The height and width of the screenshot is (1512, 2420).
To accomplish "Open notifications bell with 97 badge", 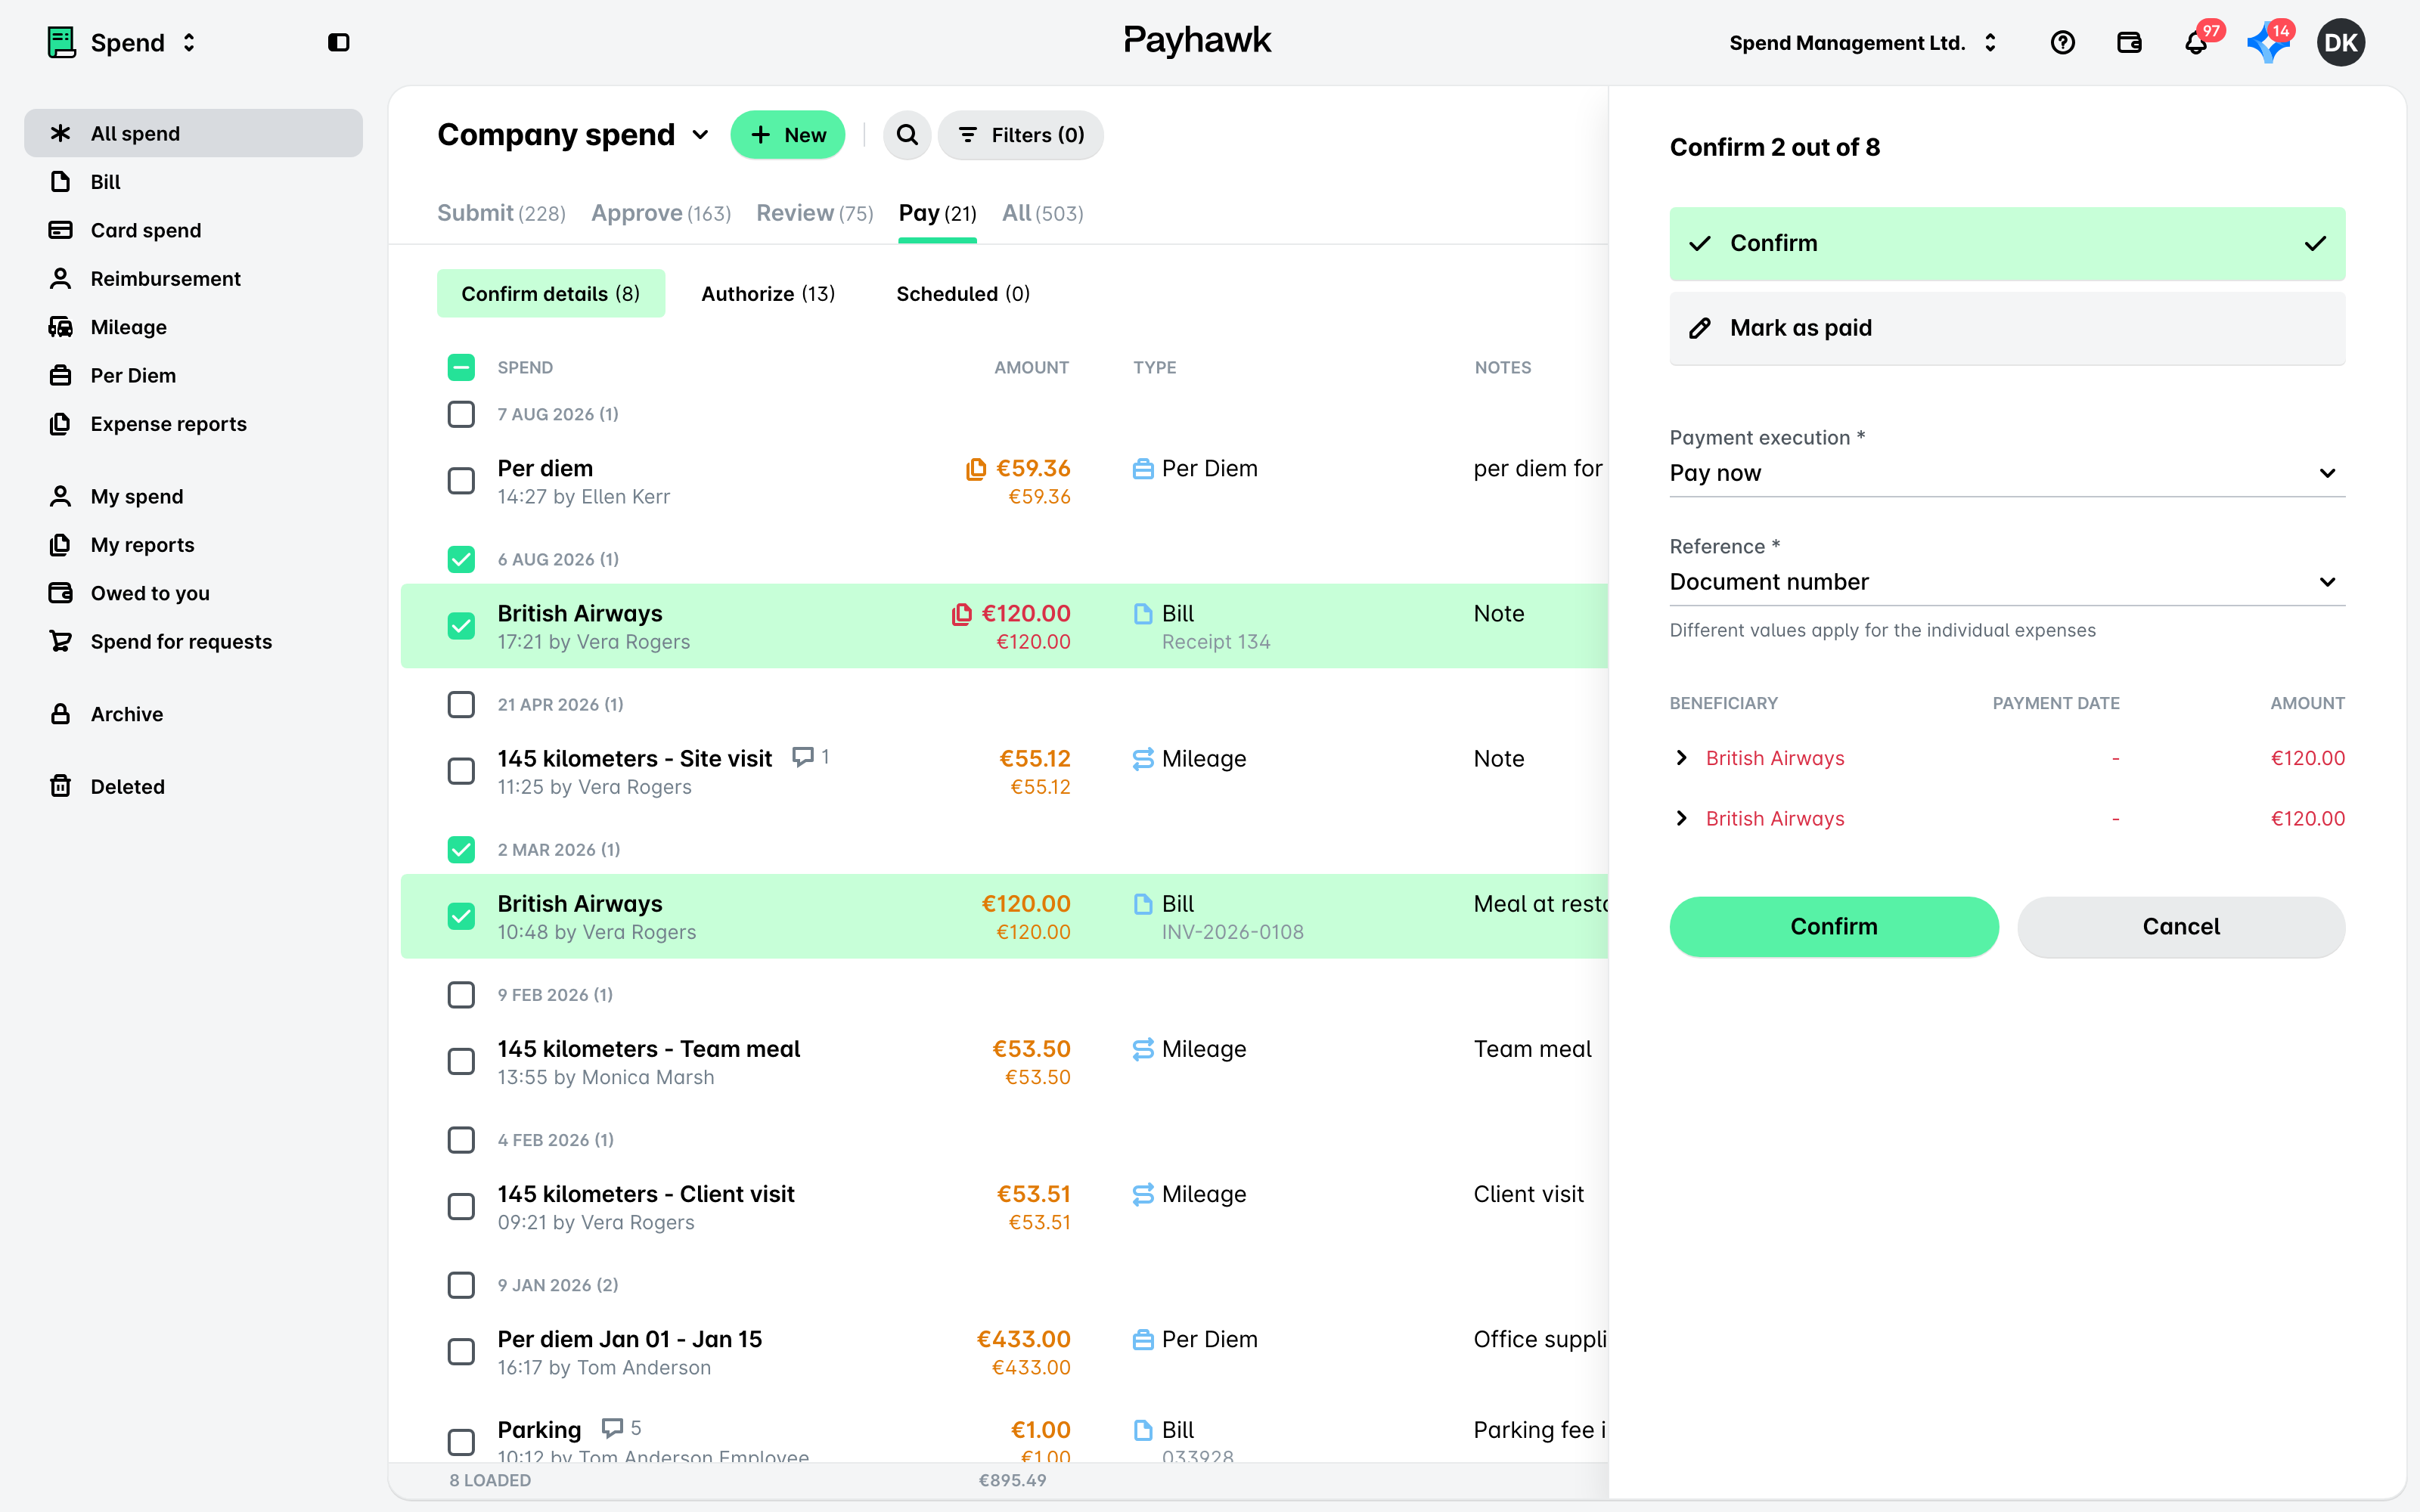I will click(x=2196, y=42).
